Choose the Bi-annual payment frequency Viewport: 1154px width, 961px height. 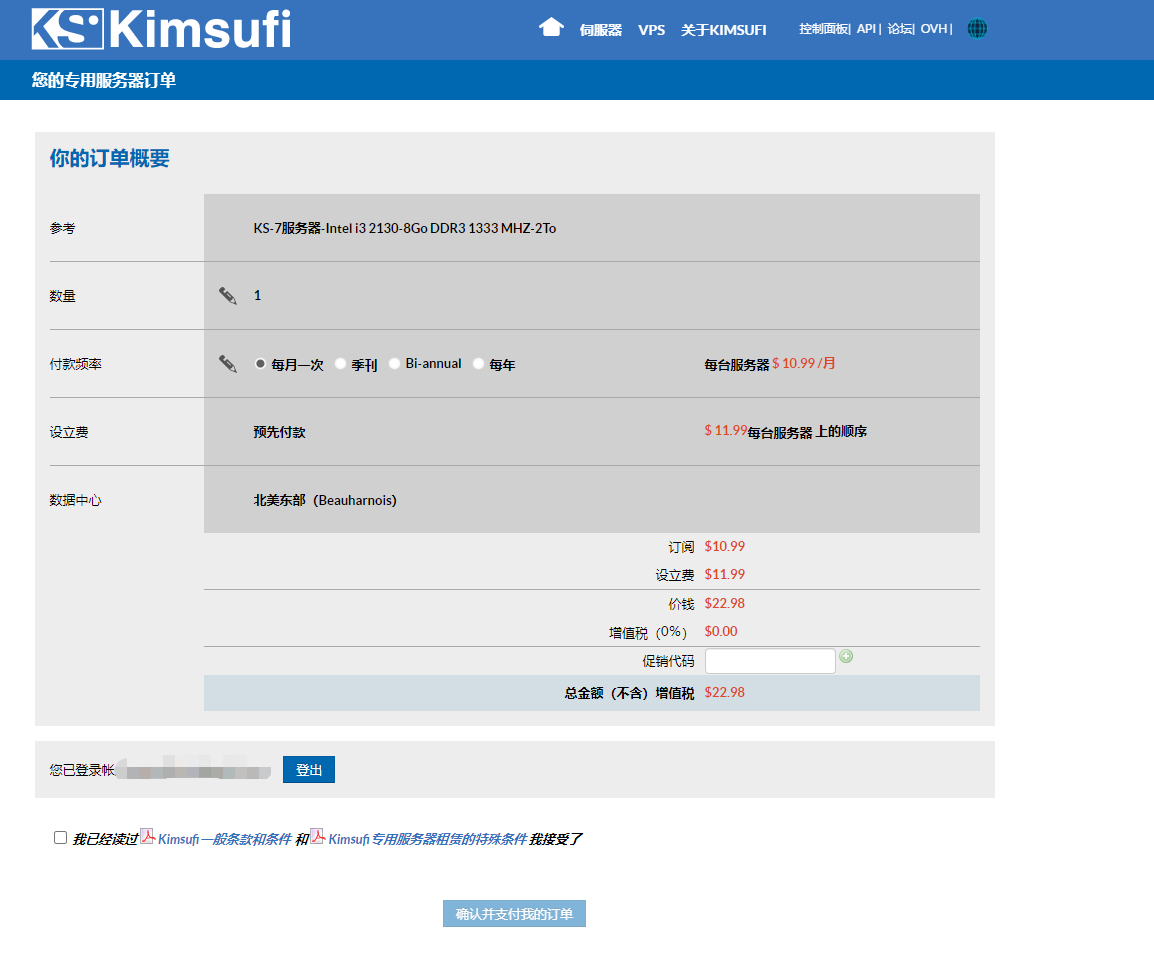pyautogui.click(x=395, y=364)
